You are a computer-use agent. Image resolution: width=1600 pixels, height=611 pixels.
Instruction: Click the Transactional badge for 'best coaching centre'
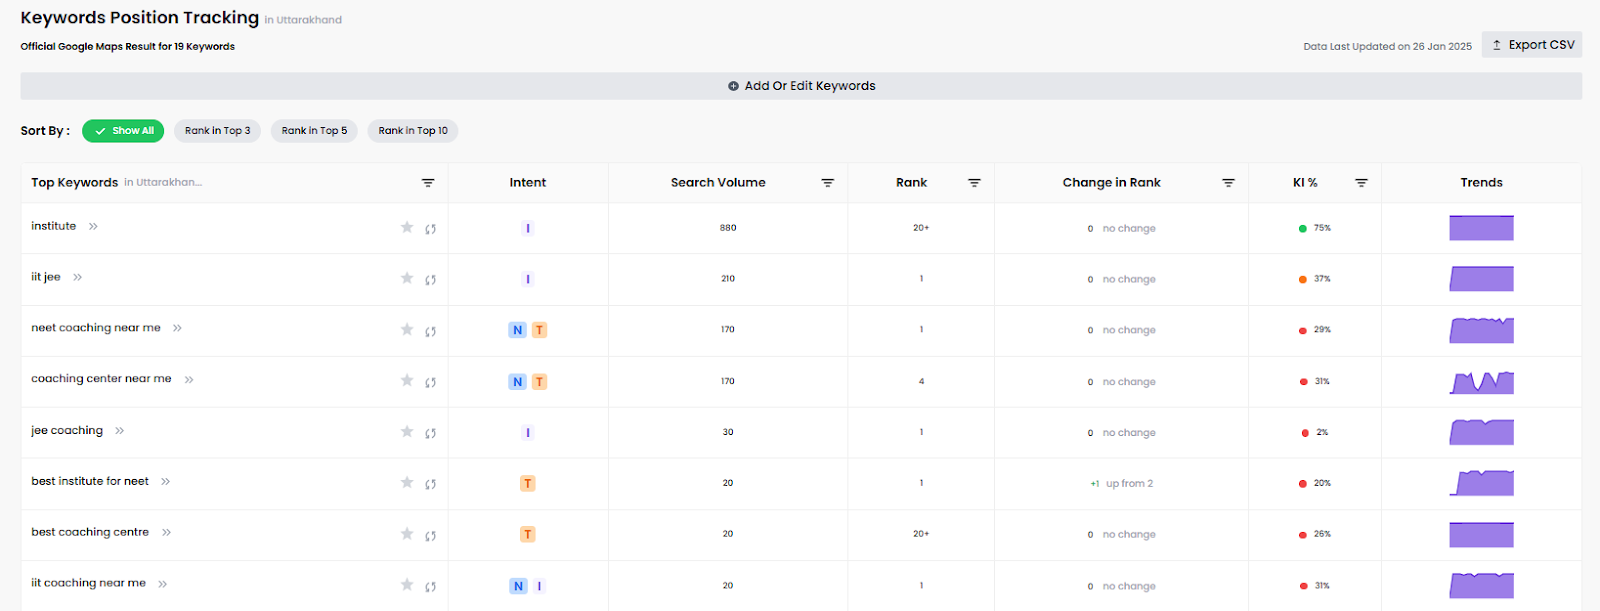click(x=528, y=535)
